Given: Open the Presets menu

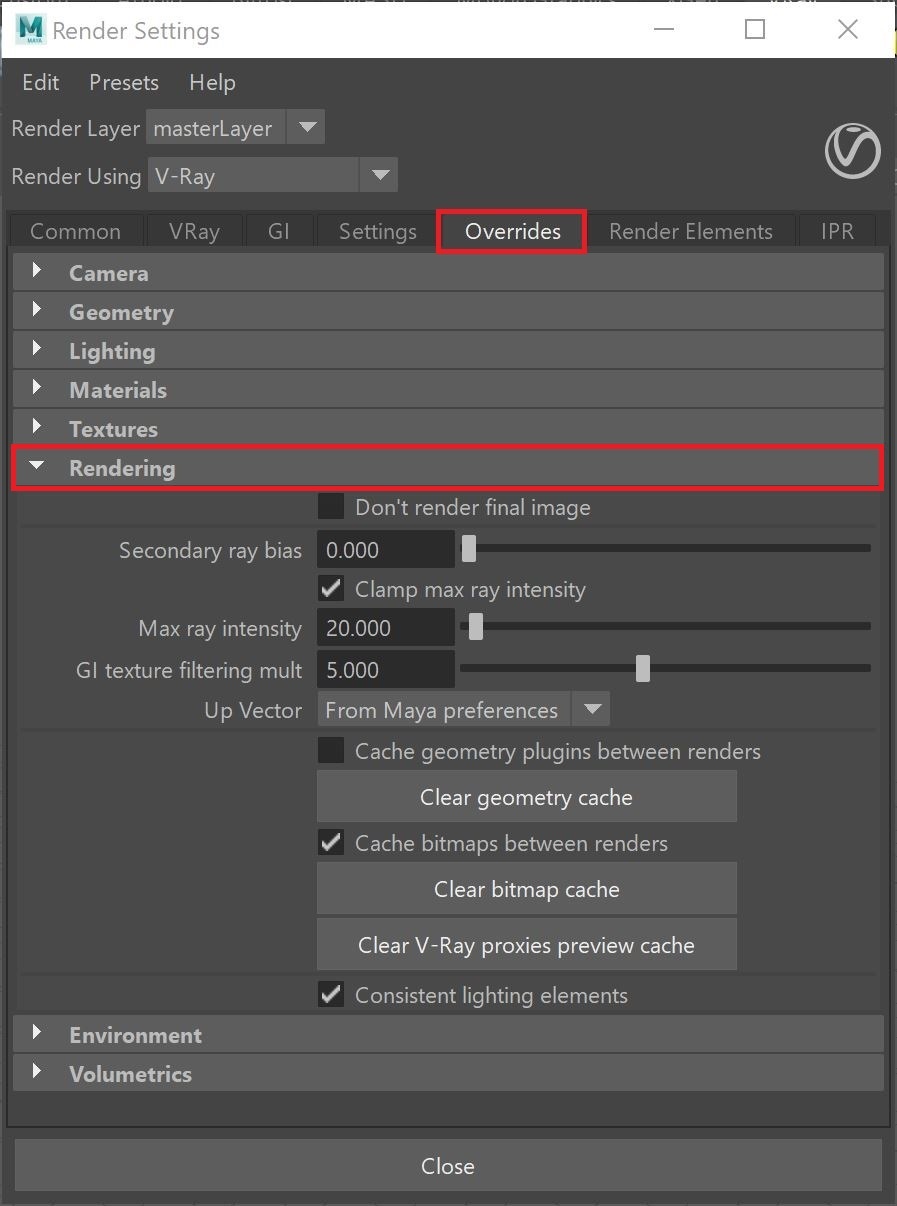Looking at the screenshot, I should (x=124, y=82).
